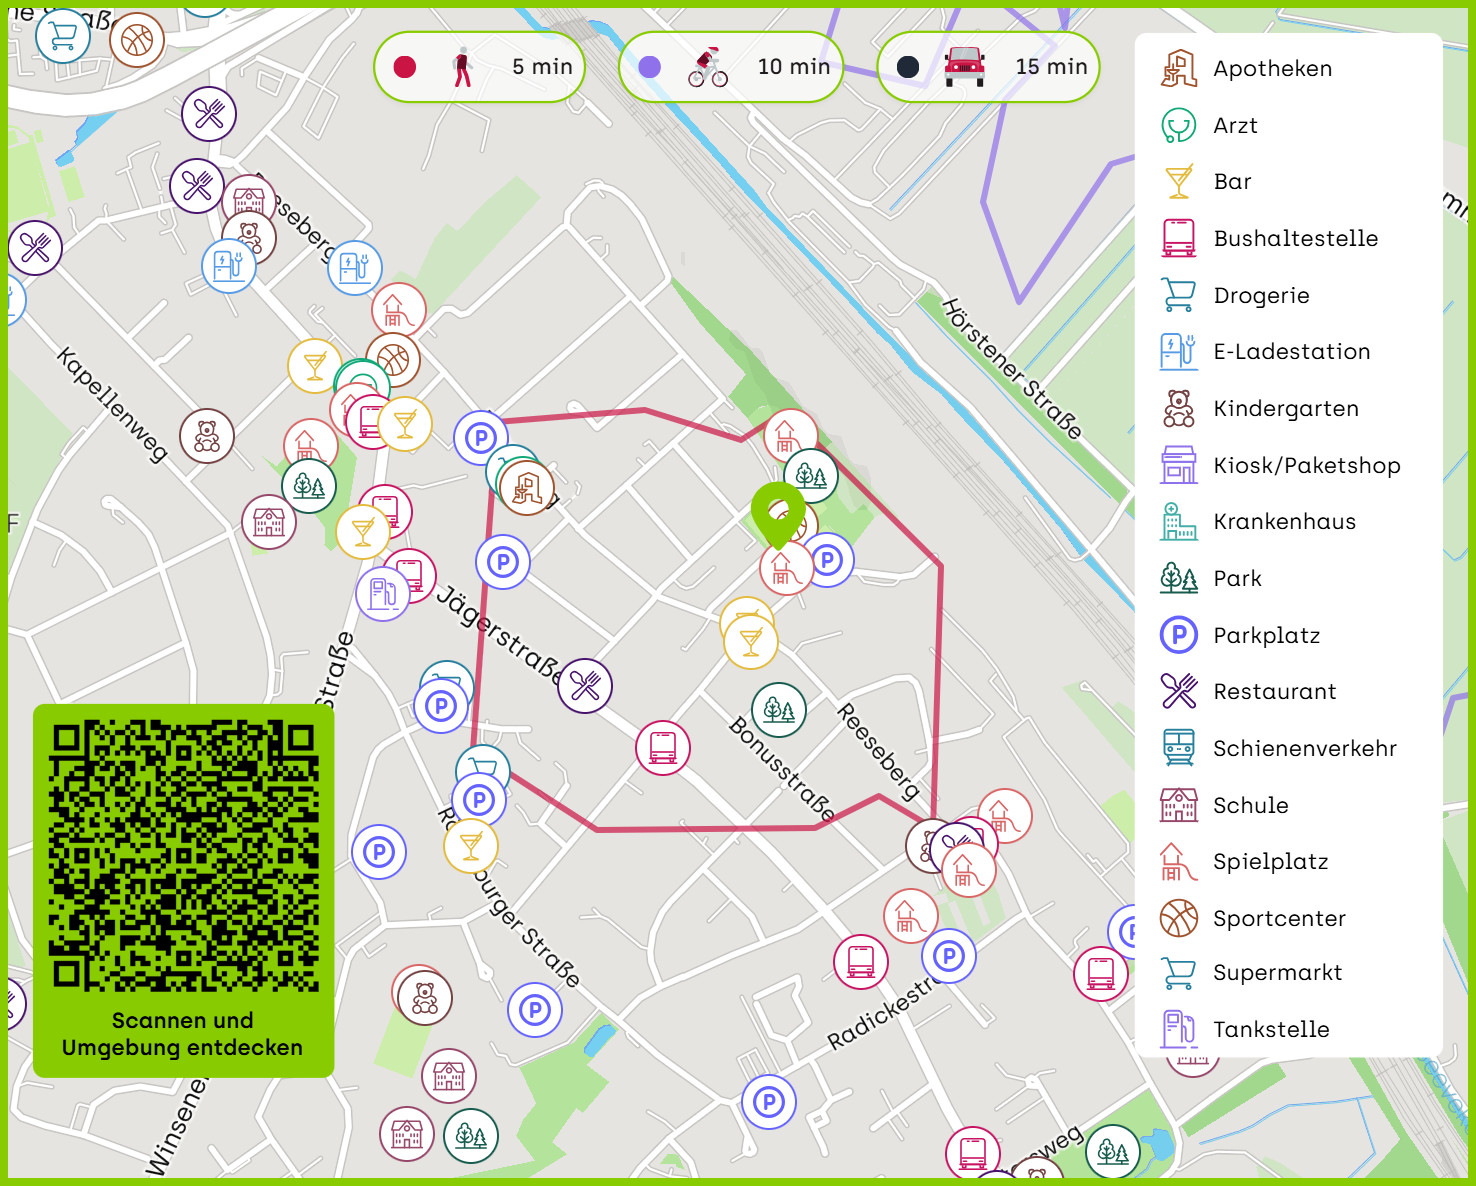Click the Jägerstraße street label
1476x1186 pixels.
point(501,634)
